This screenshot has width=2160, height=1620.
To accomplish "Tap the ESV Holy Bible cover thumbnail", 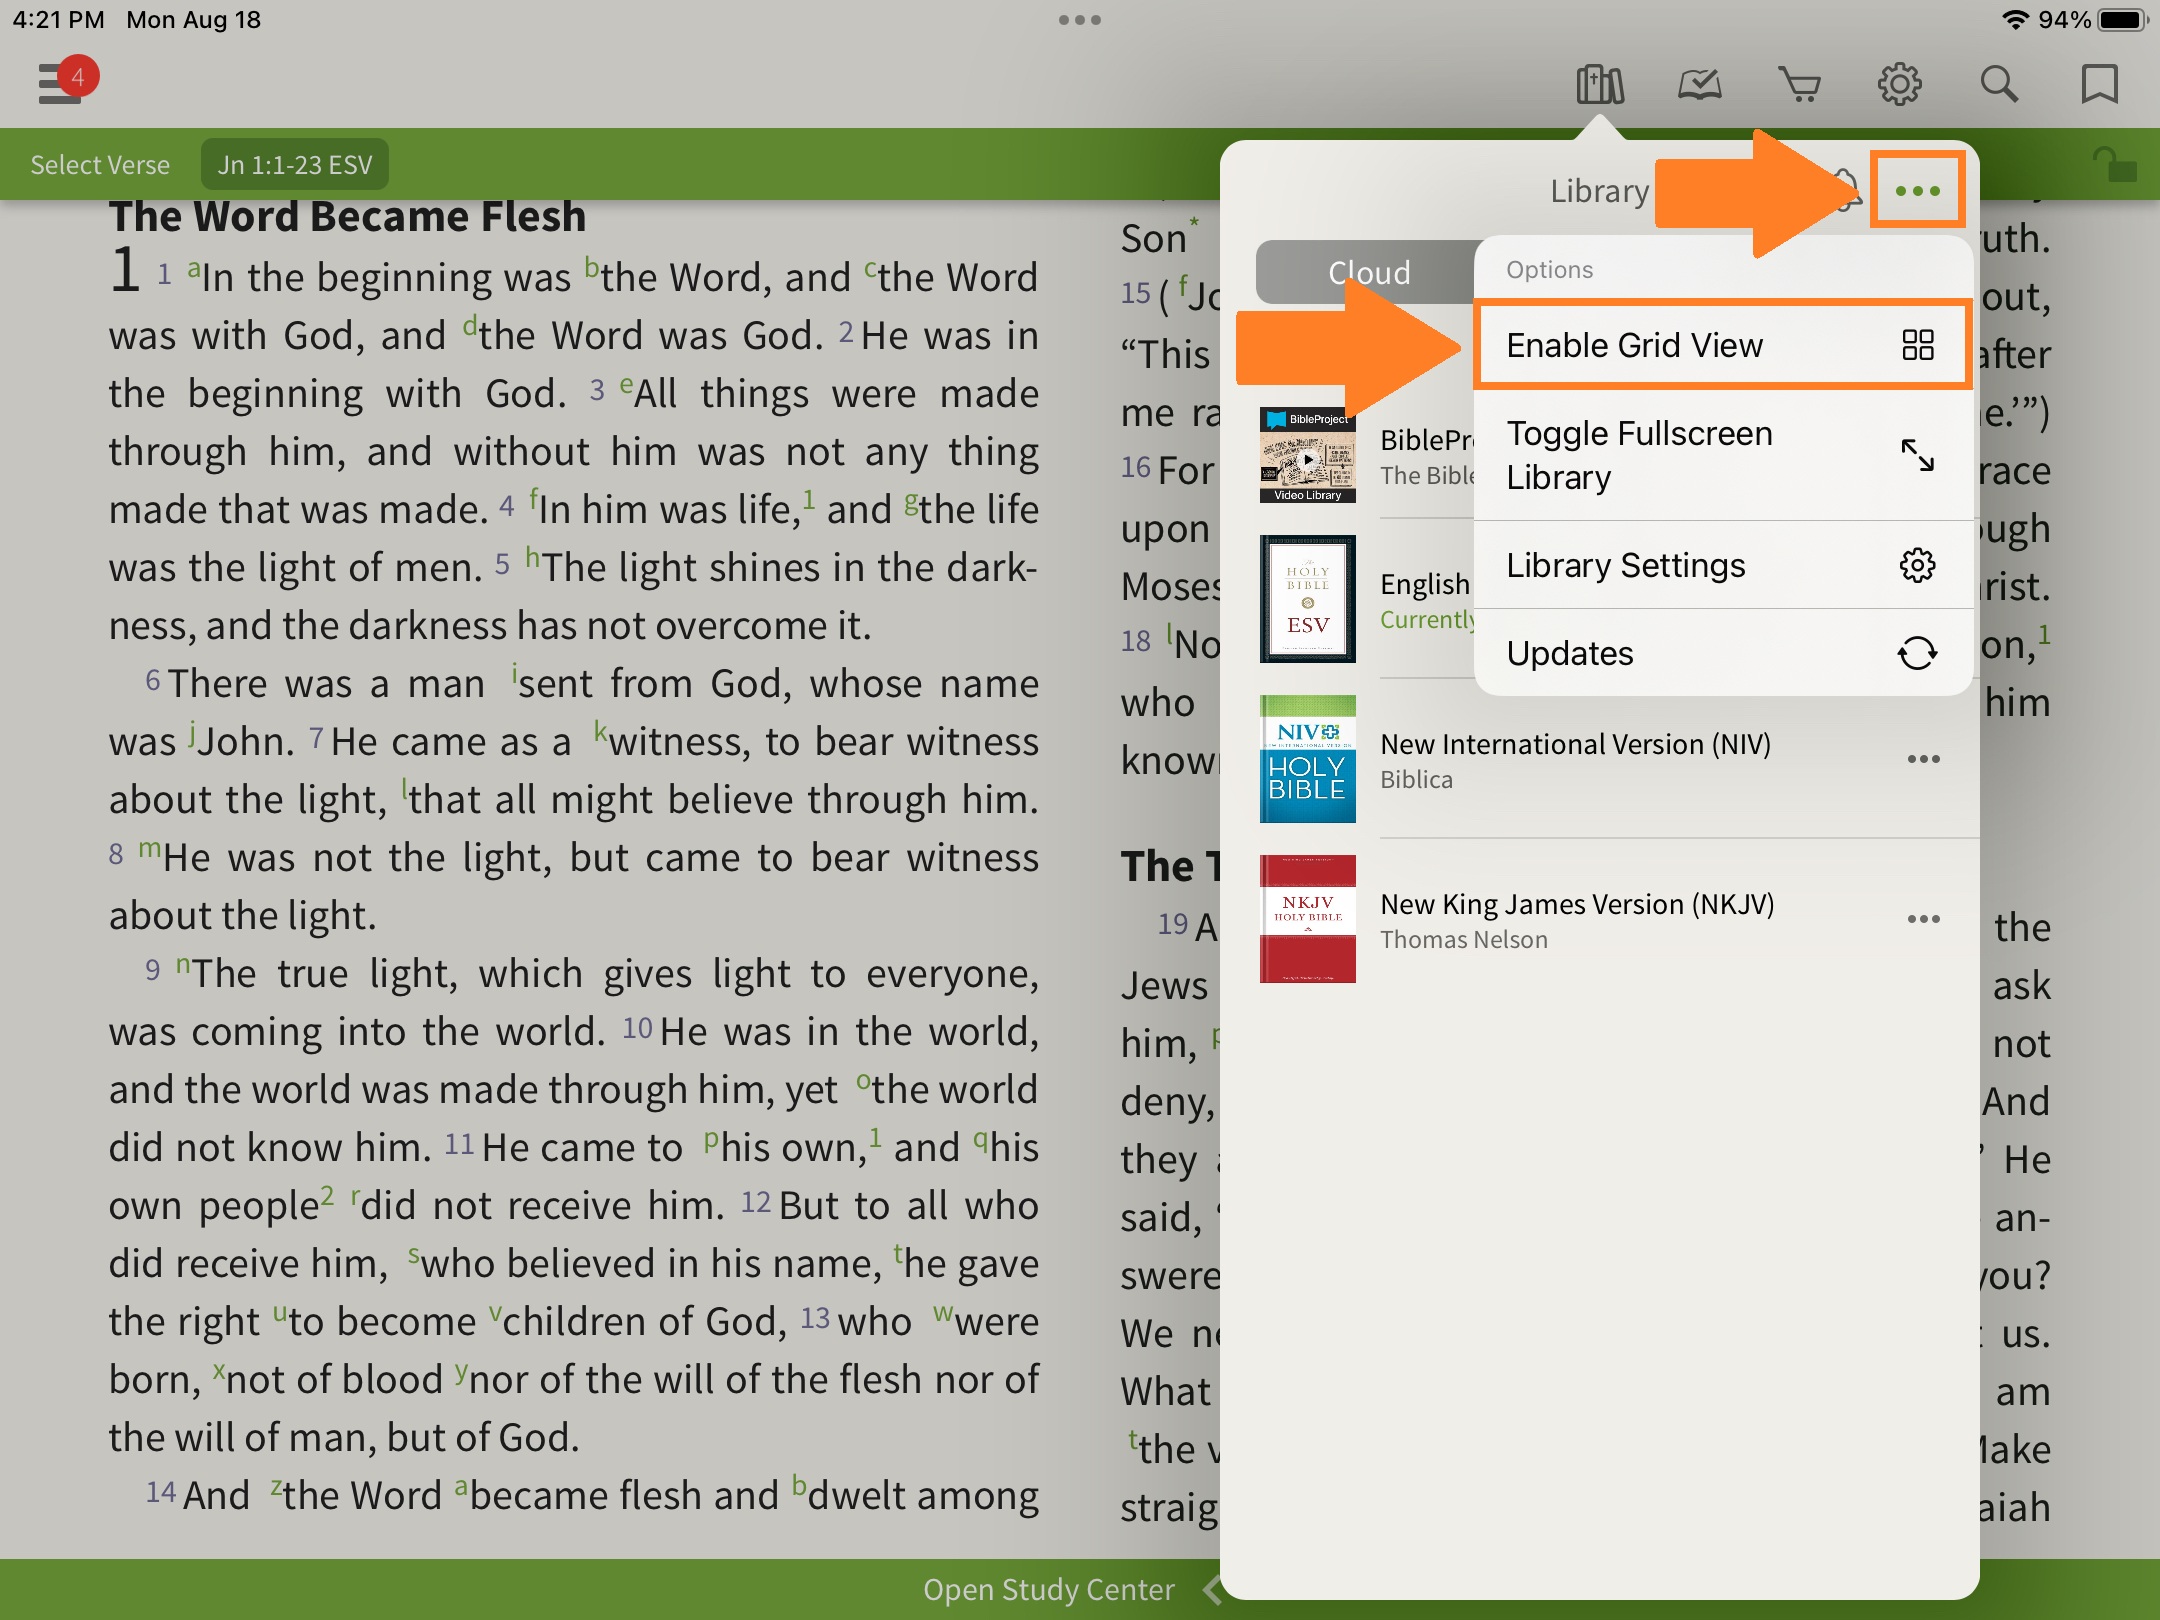I will pyautogui.click(x=1307, y=599).
